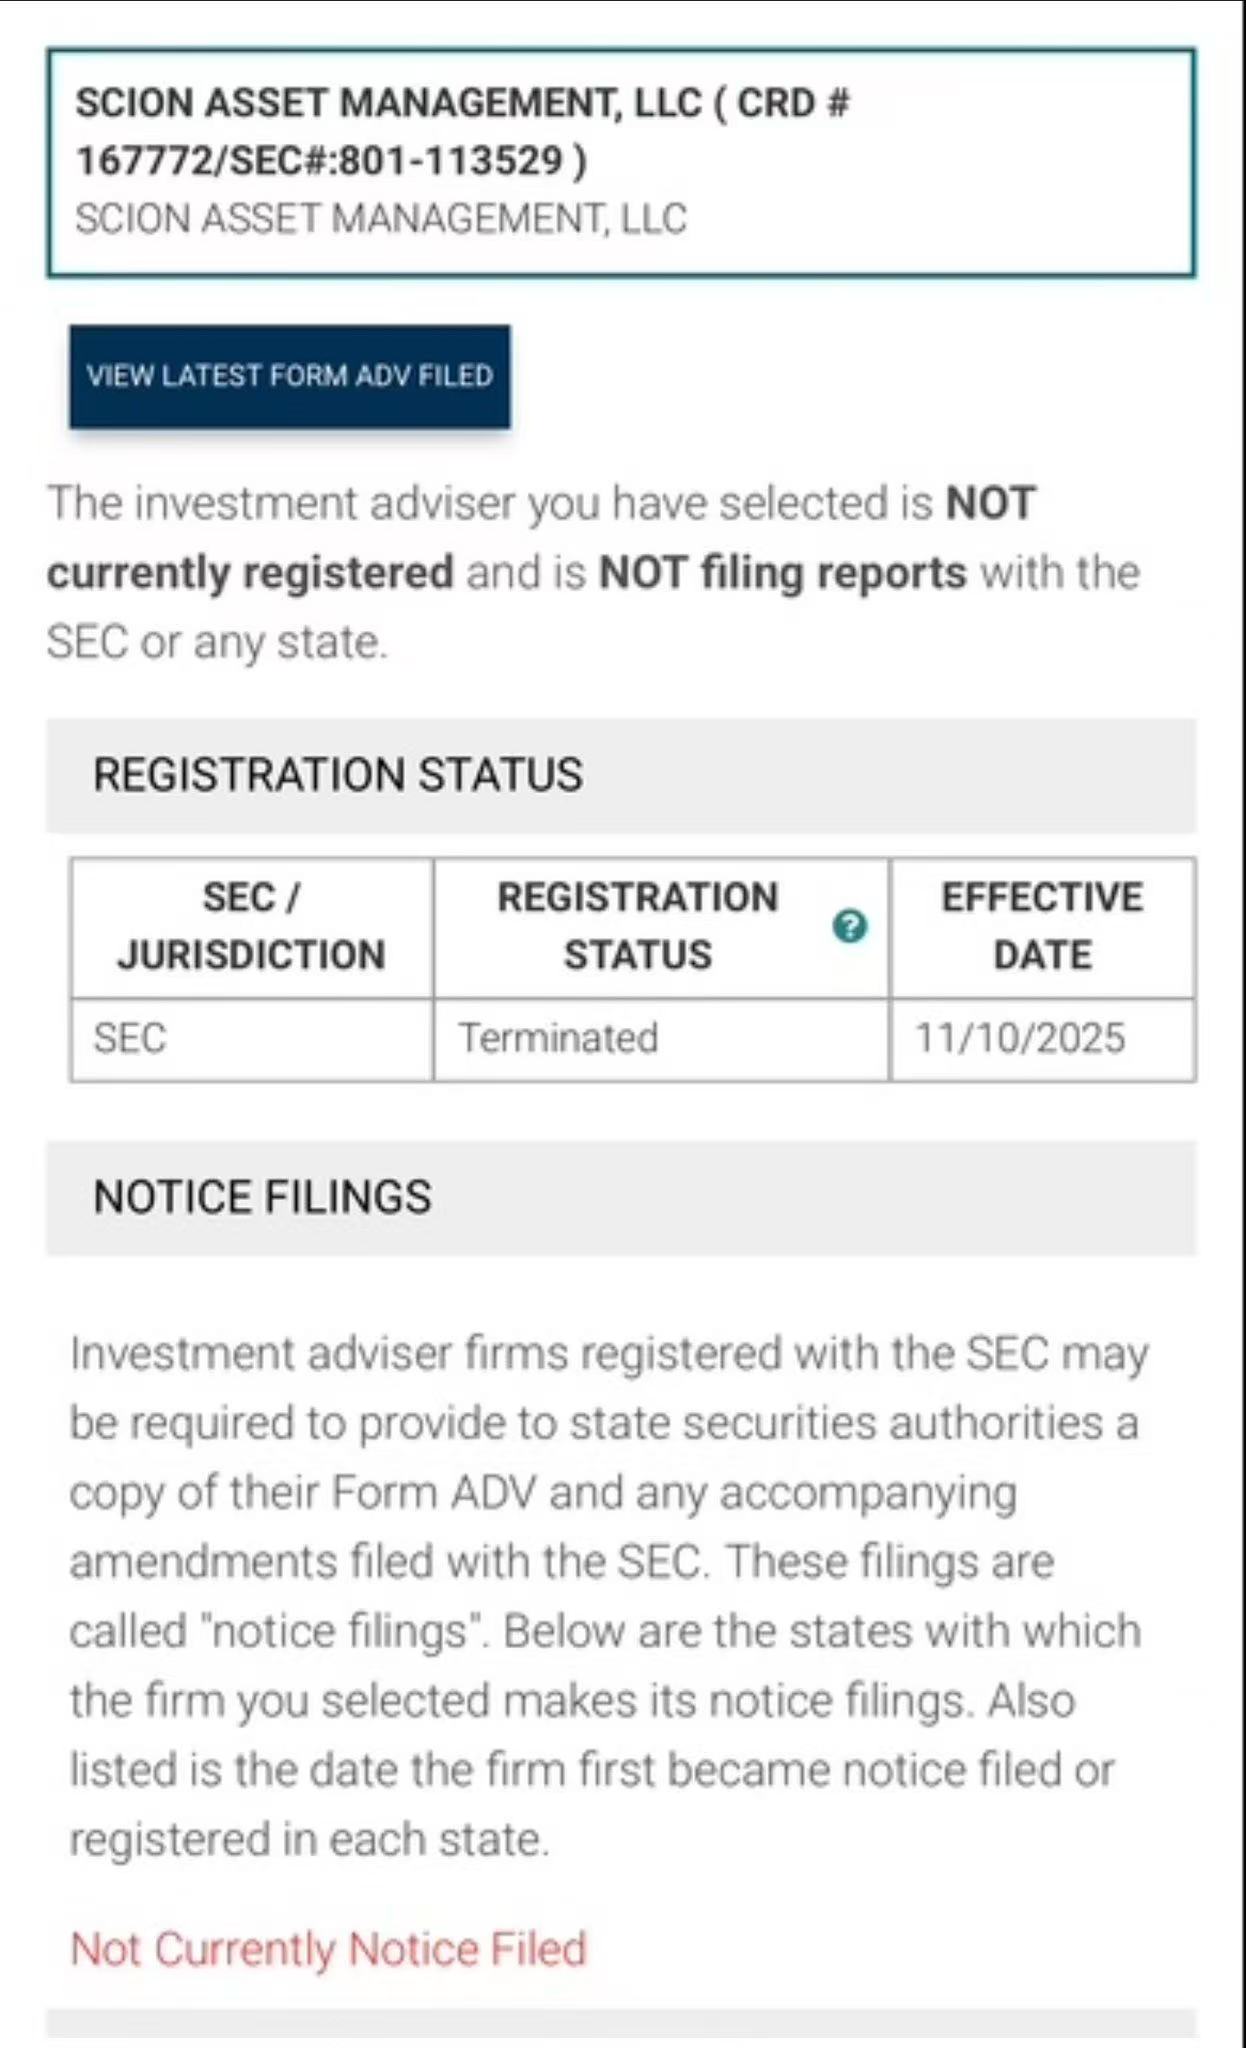Click the Effective Date column header
1246x2048 pixels.
point(1042,926)
